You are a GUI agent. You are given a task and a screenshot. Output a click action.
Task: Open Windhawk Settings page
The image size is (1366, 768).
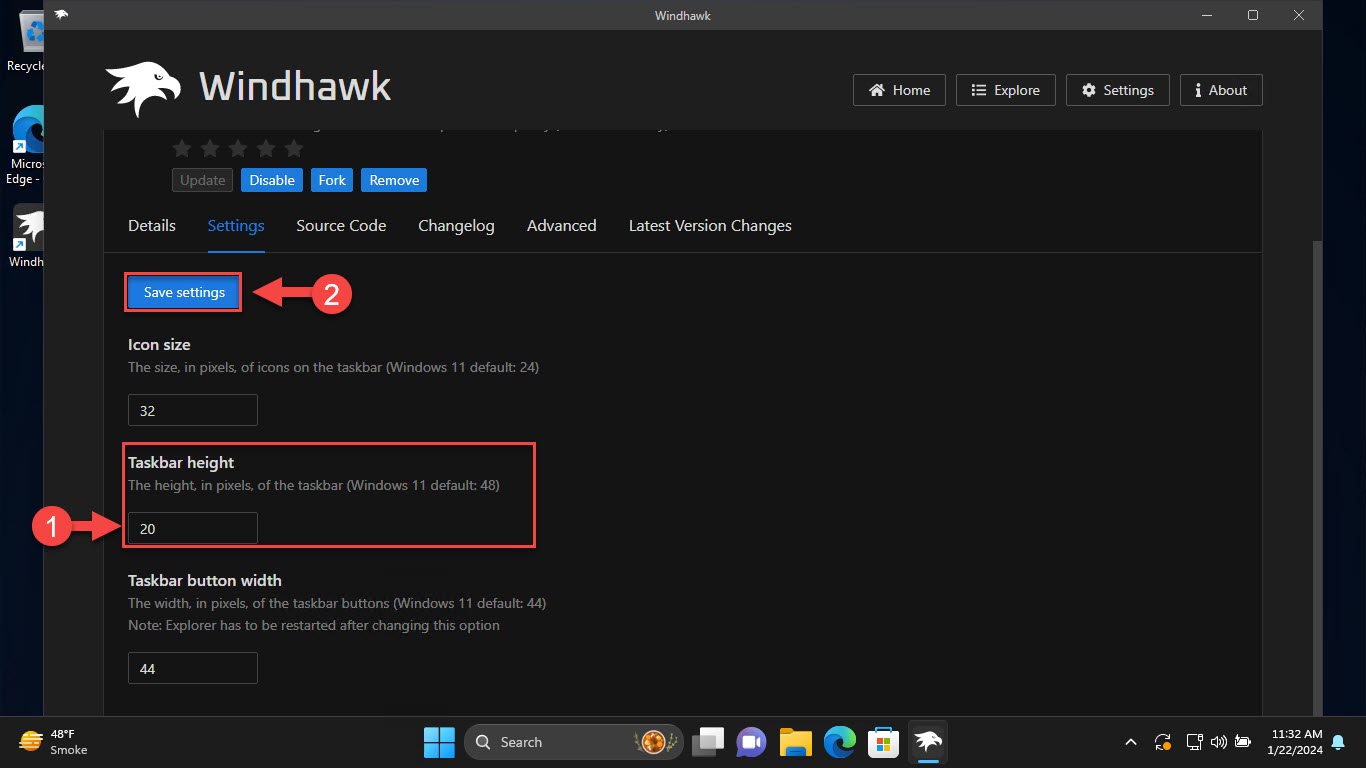pos(1118,90)
